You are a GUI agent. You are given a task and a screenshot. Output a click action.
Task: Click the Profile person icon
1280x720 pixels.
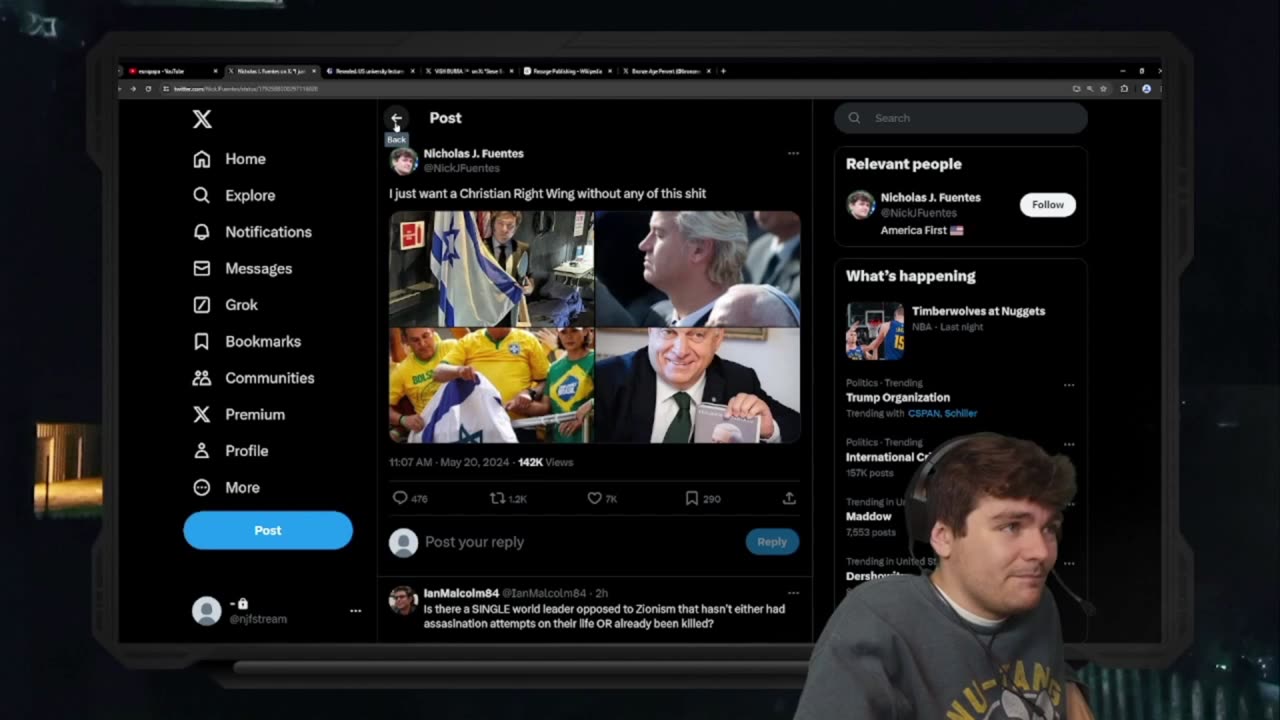click(202, 451)
